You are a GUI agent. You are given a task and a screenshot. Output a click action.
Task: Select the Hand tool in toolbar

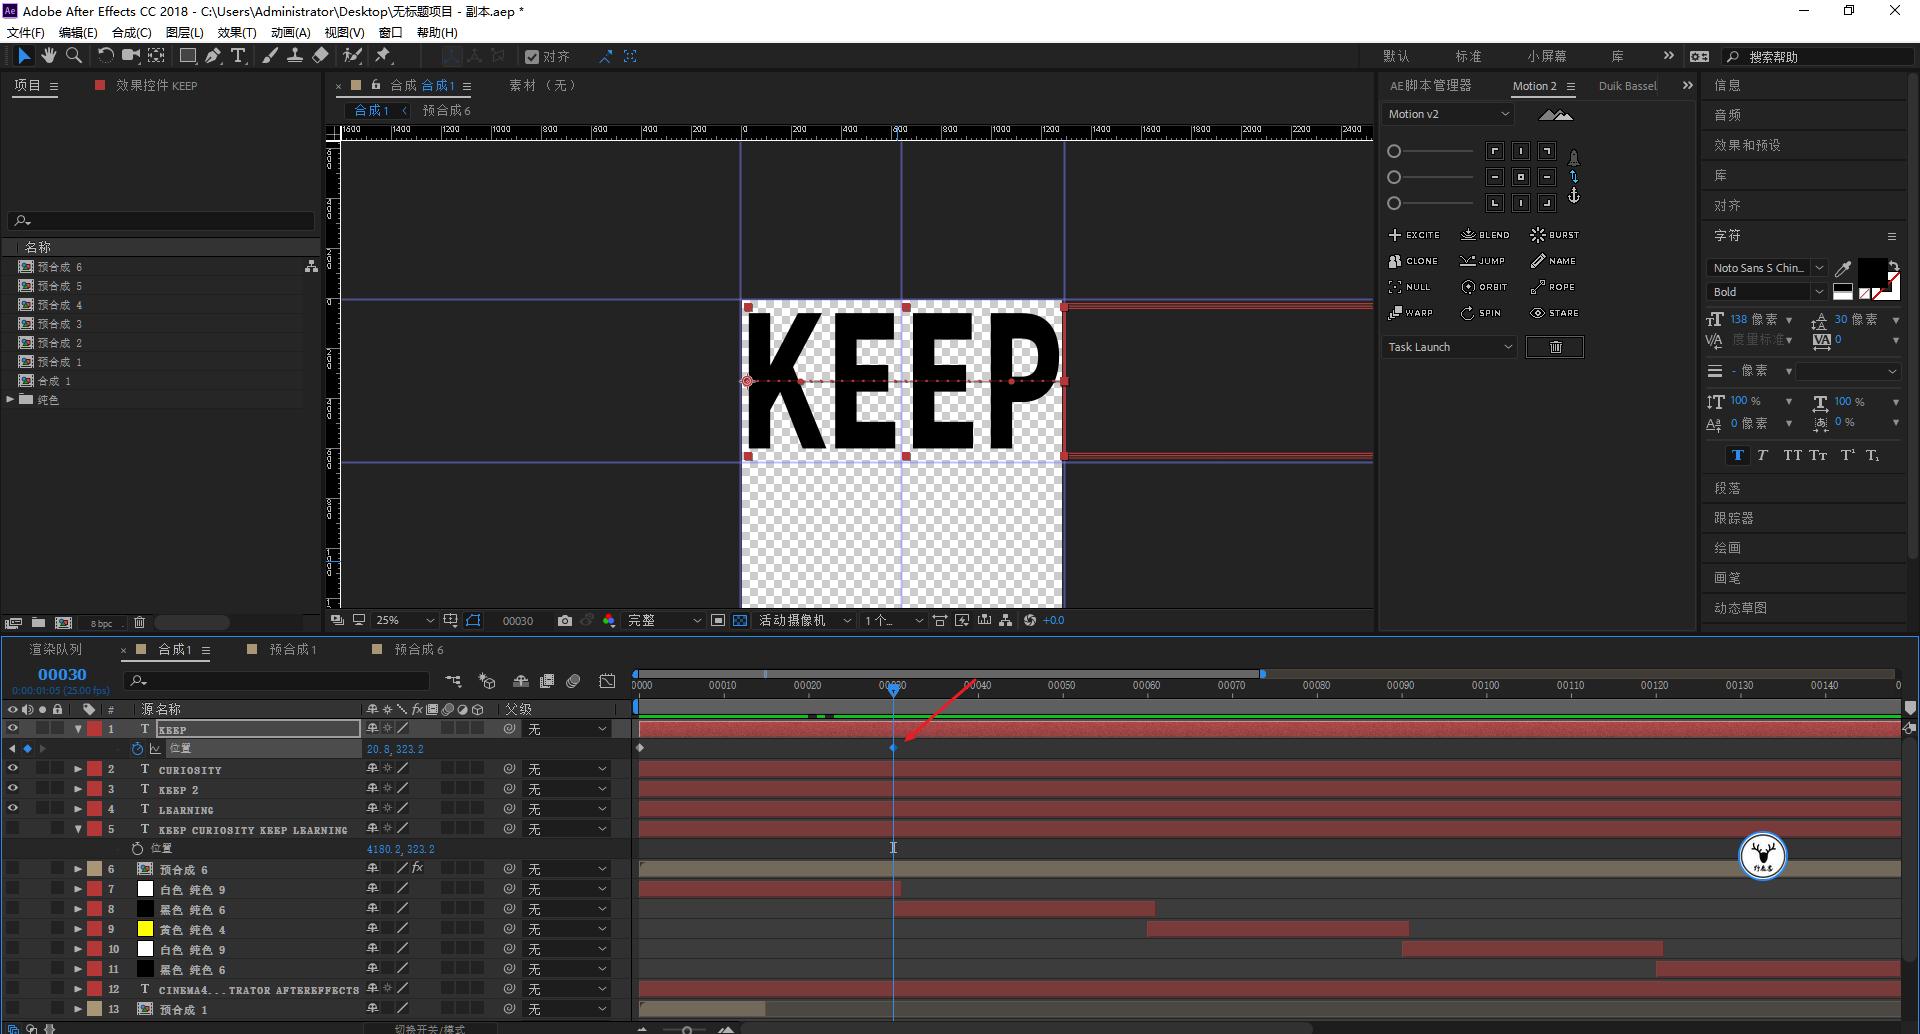pyautogui.click(x=48, y=56)
